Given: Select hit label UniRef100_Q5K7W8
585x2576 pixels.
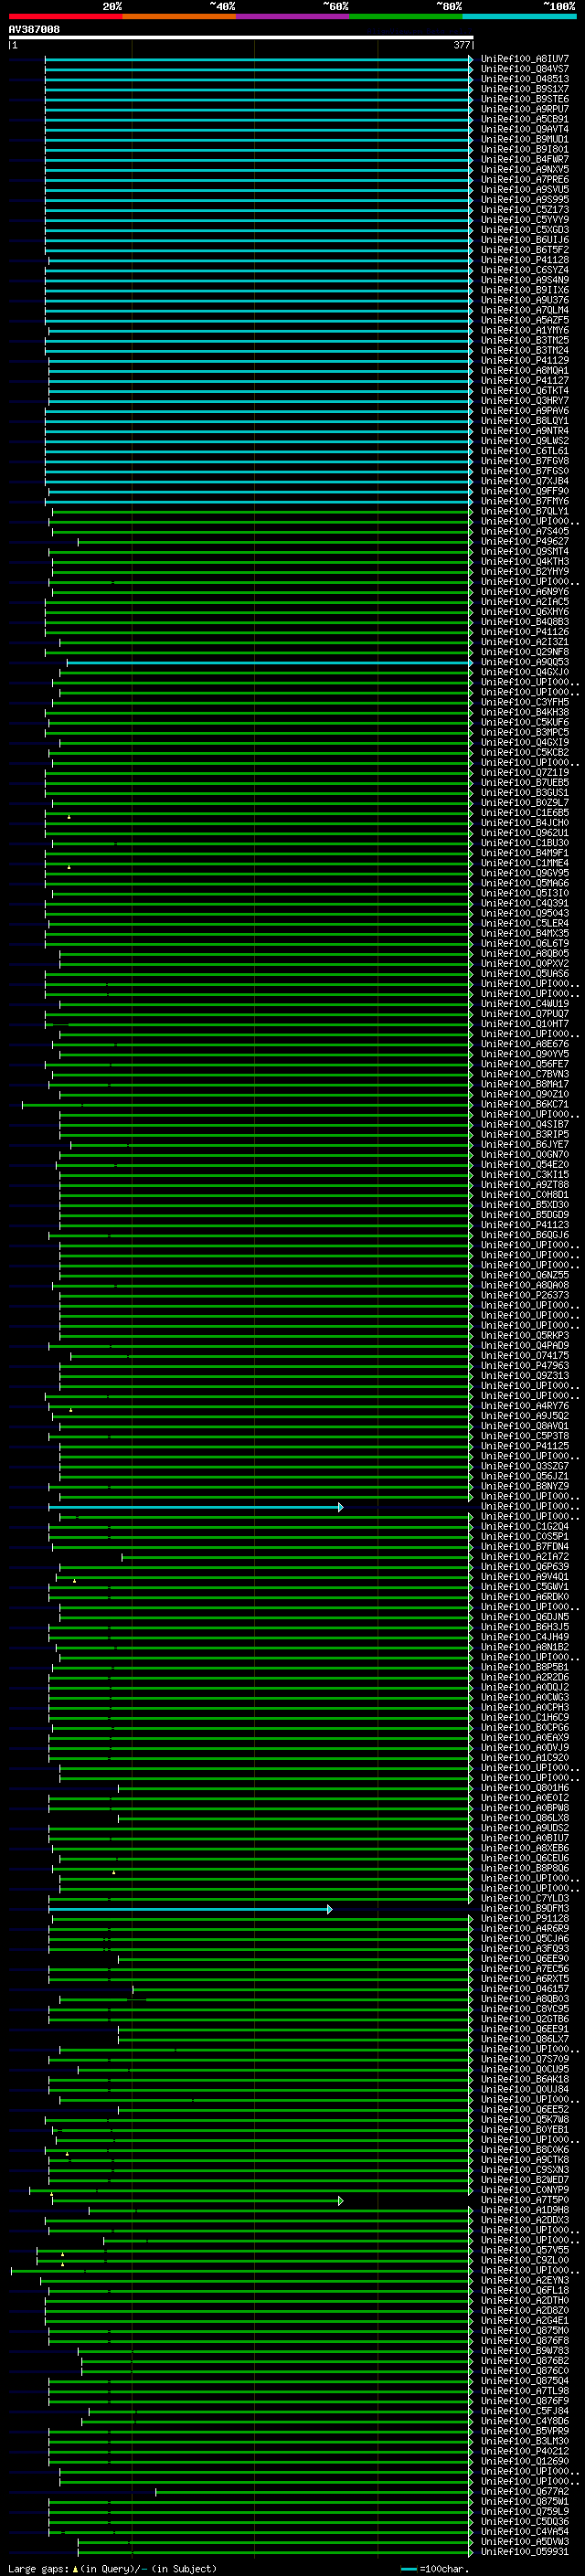Looking at the screenshot, I should coord(525,2120).
